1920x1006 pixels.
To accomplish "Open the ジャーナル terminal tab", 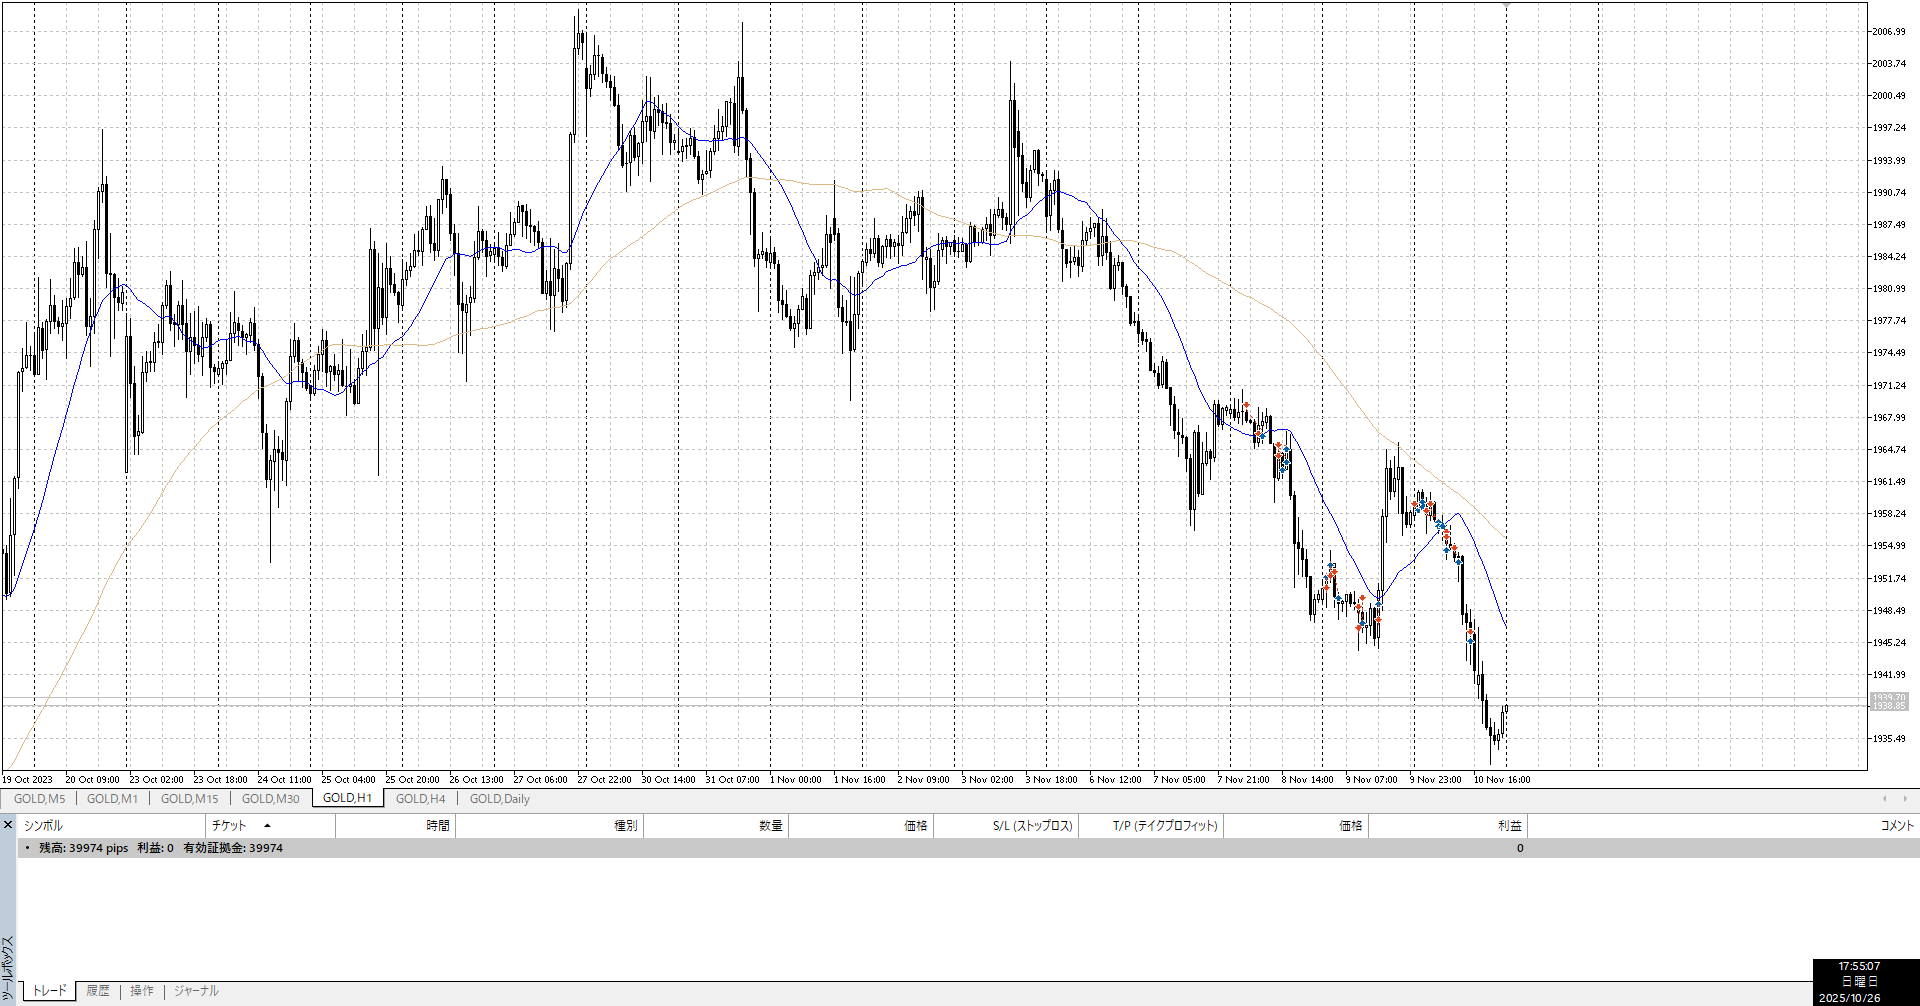I will [196, 991].
